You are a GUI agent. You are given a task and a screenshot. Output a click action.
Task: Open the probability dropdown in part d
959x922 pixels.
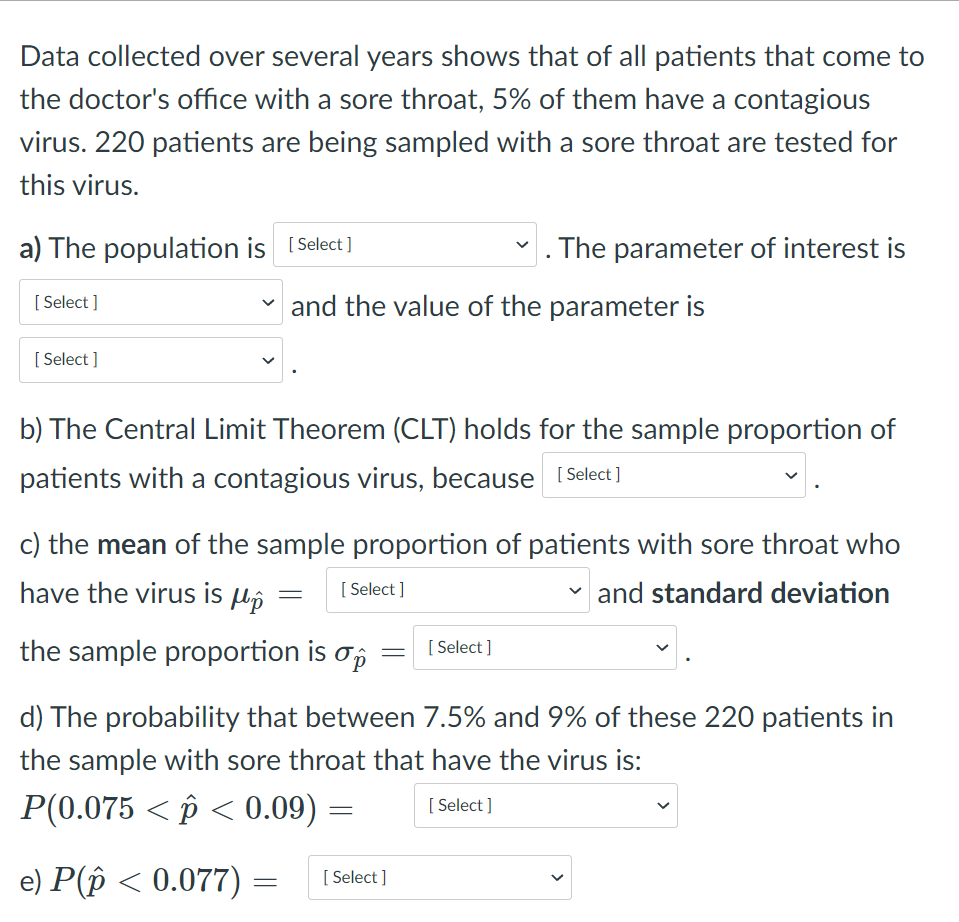(545, 805)
